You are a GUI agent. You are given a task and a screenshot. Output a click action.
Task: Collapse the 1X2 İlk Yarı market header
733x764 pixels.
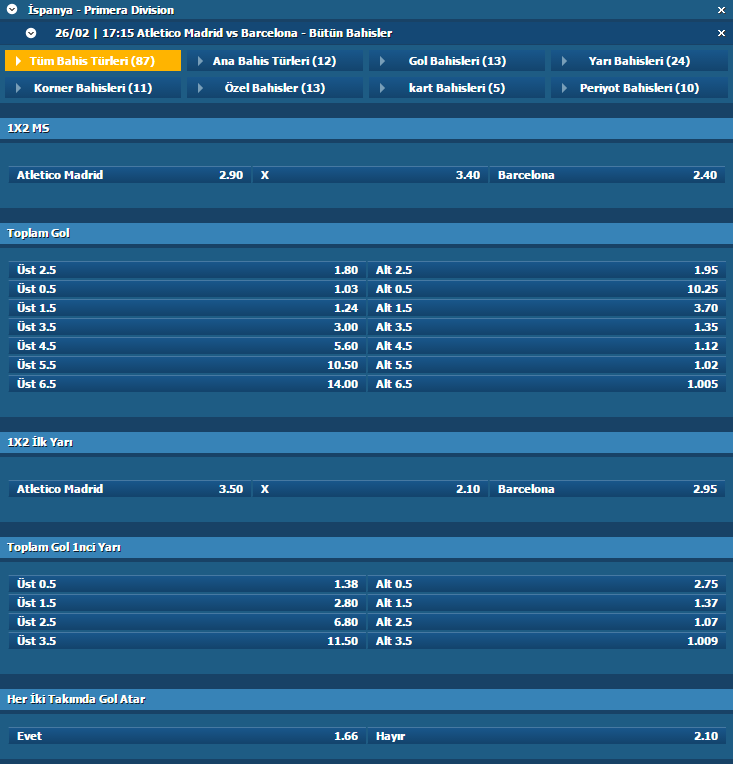[366, 442]
